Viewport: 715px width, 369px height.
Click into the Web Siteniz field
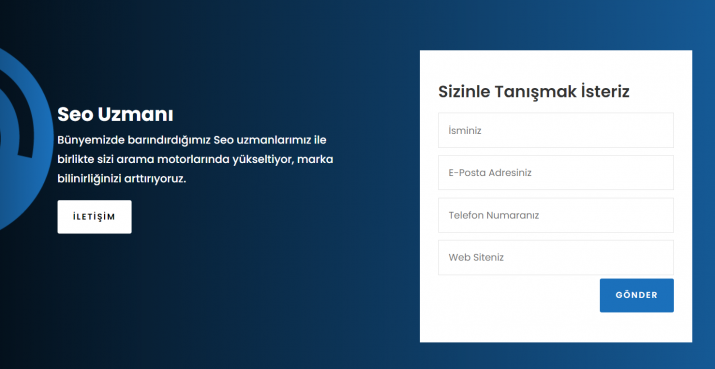(x=556, y=258)
